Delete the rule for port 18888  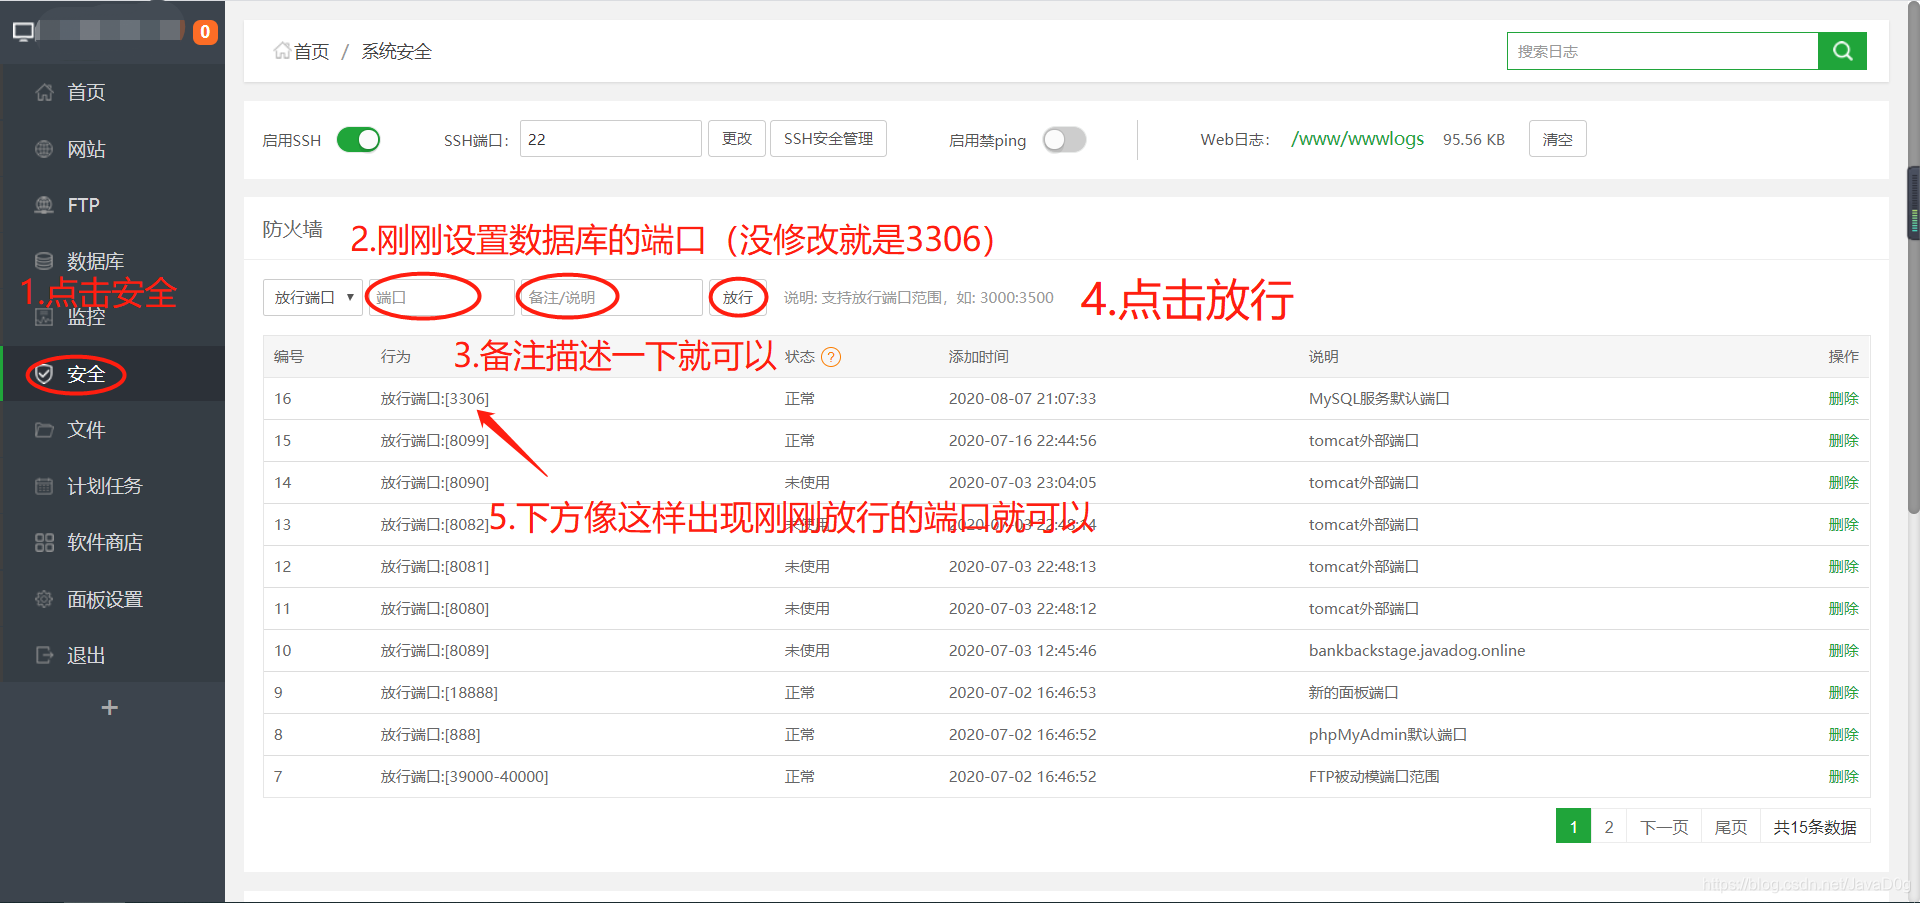1843,693
